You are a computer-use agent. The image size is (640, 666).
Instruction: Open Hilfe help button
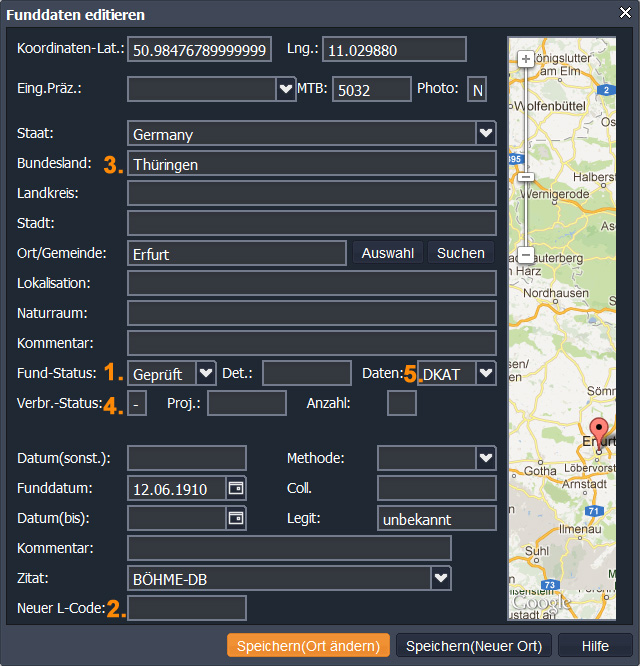(x=595, y=645)
